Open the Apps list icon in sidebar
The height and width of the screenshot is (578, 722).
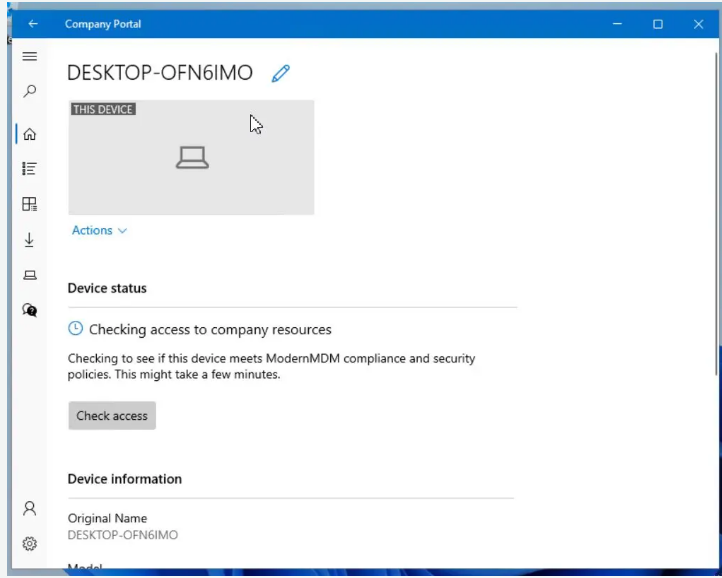tap(29, 169)
